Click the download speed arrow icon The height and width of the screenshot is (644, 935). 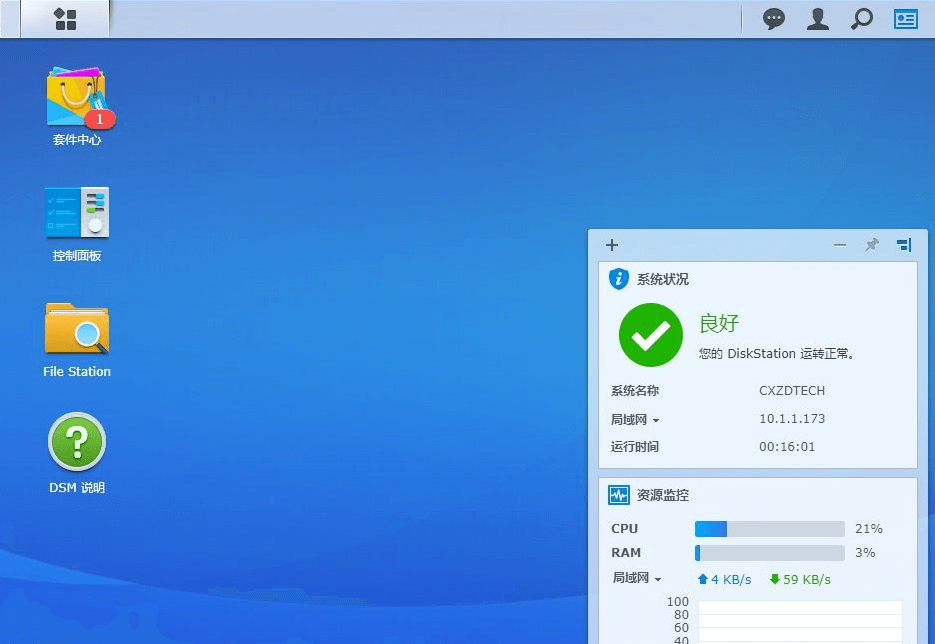click(x=775, y=579)
